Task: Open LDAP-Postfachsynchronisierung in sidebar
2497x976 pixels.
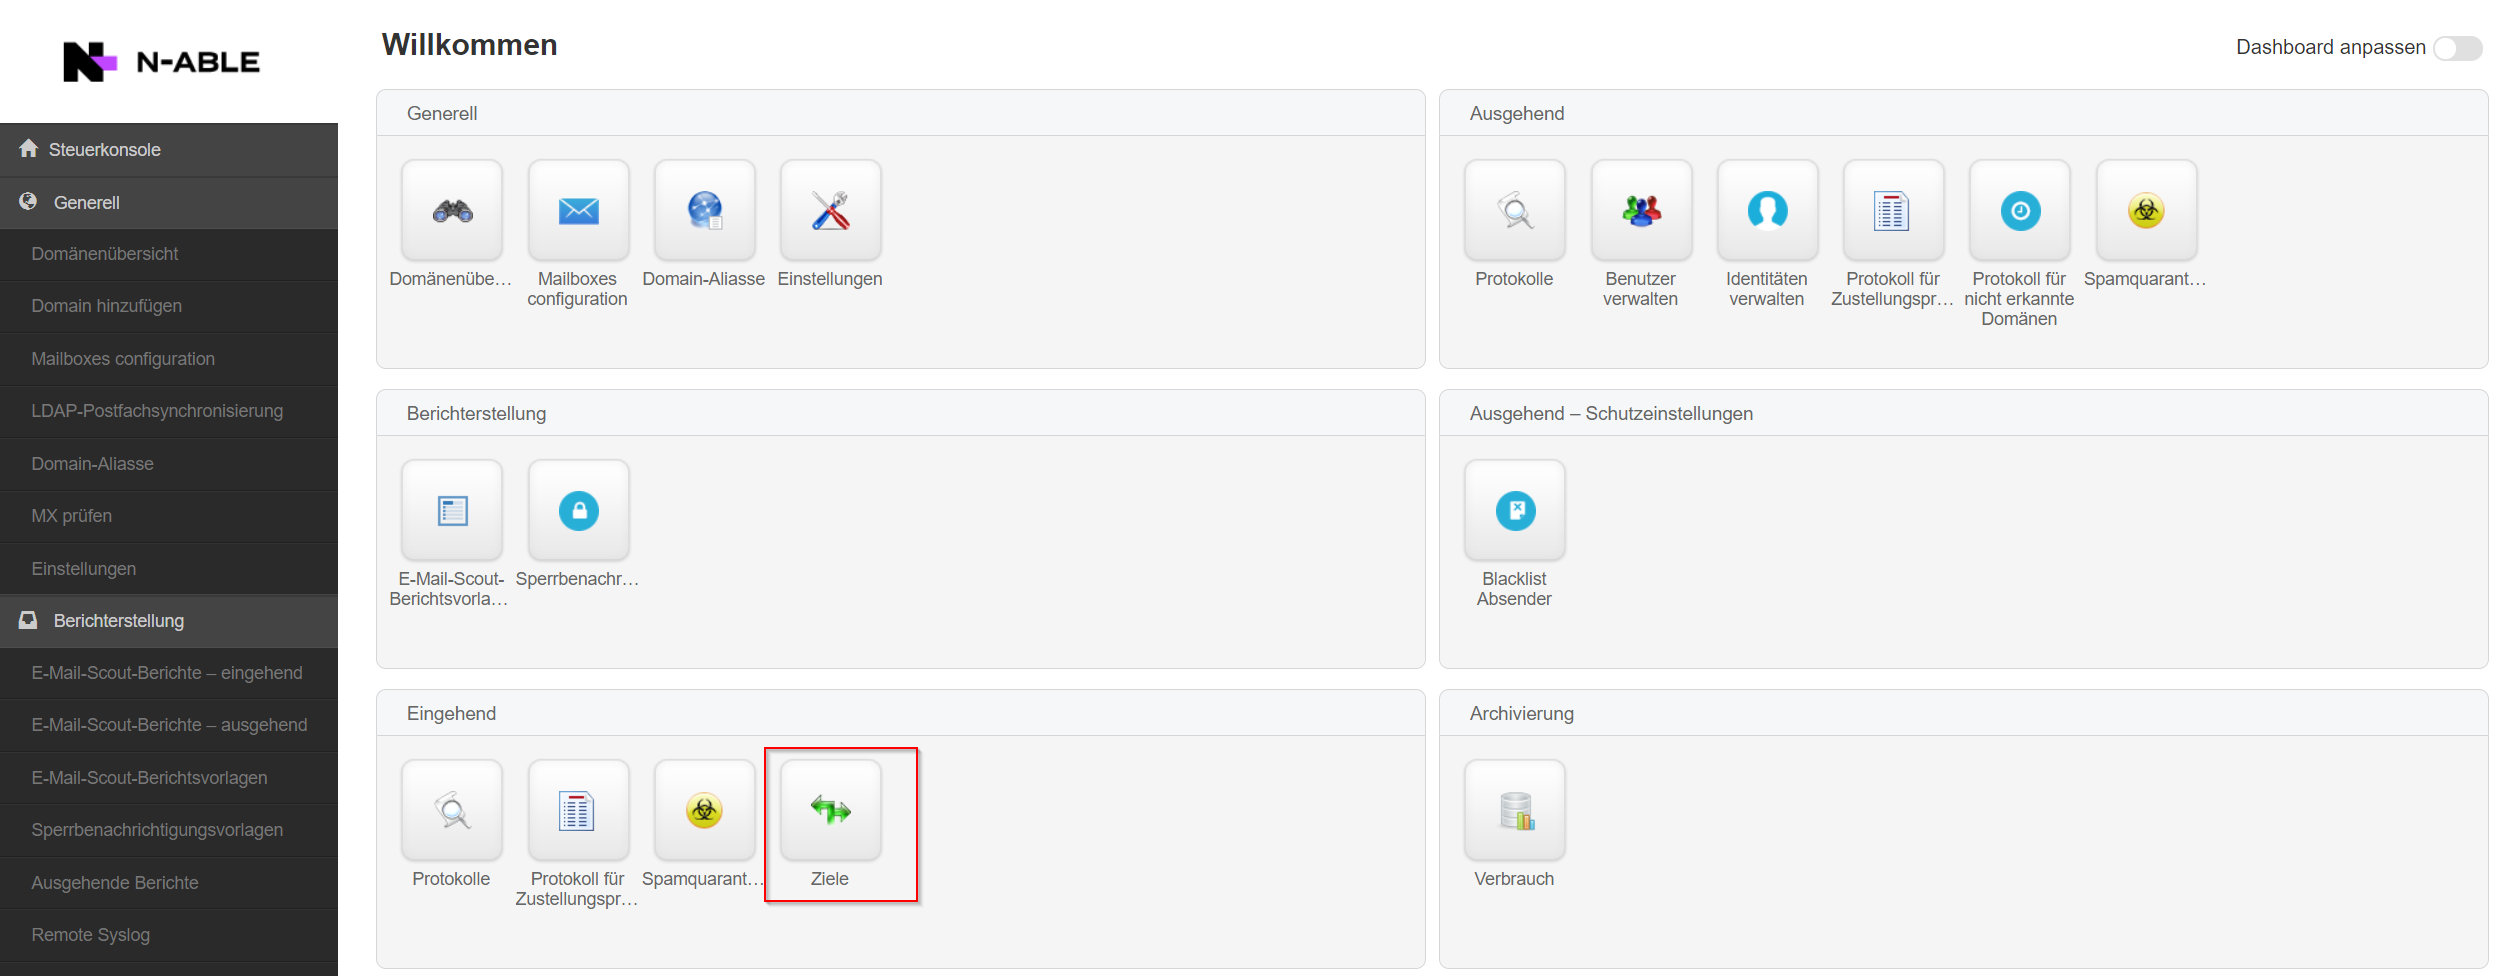Action: pos(157,411)
